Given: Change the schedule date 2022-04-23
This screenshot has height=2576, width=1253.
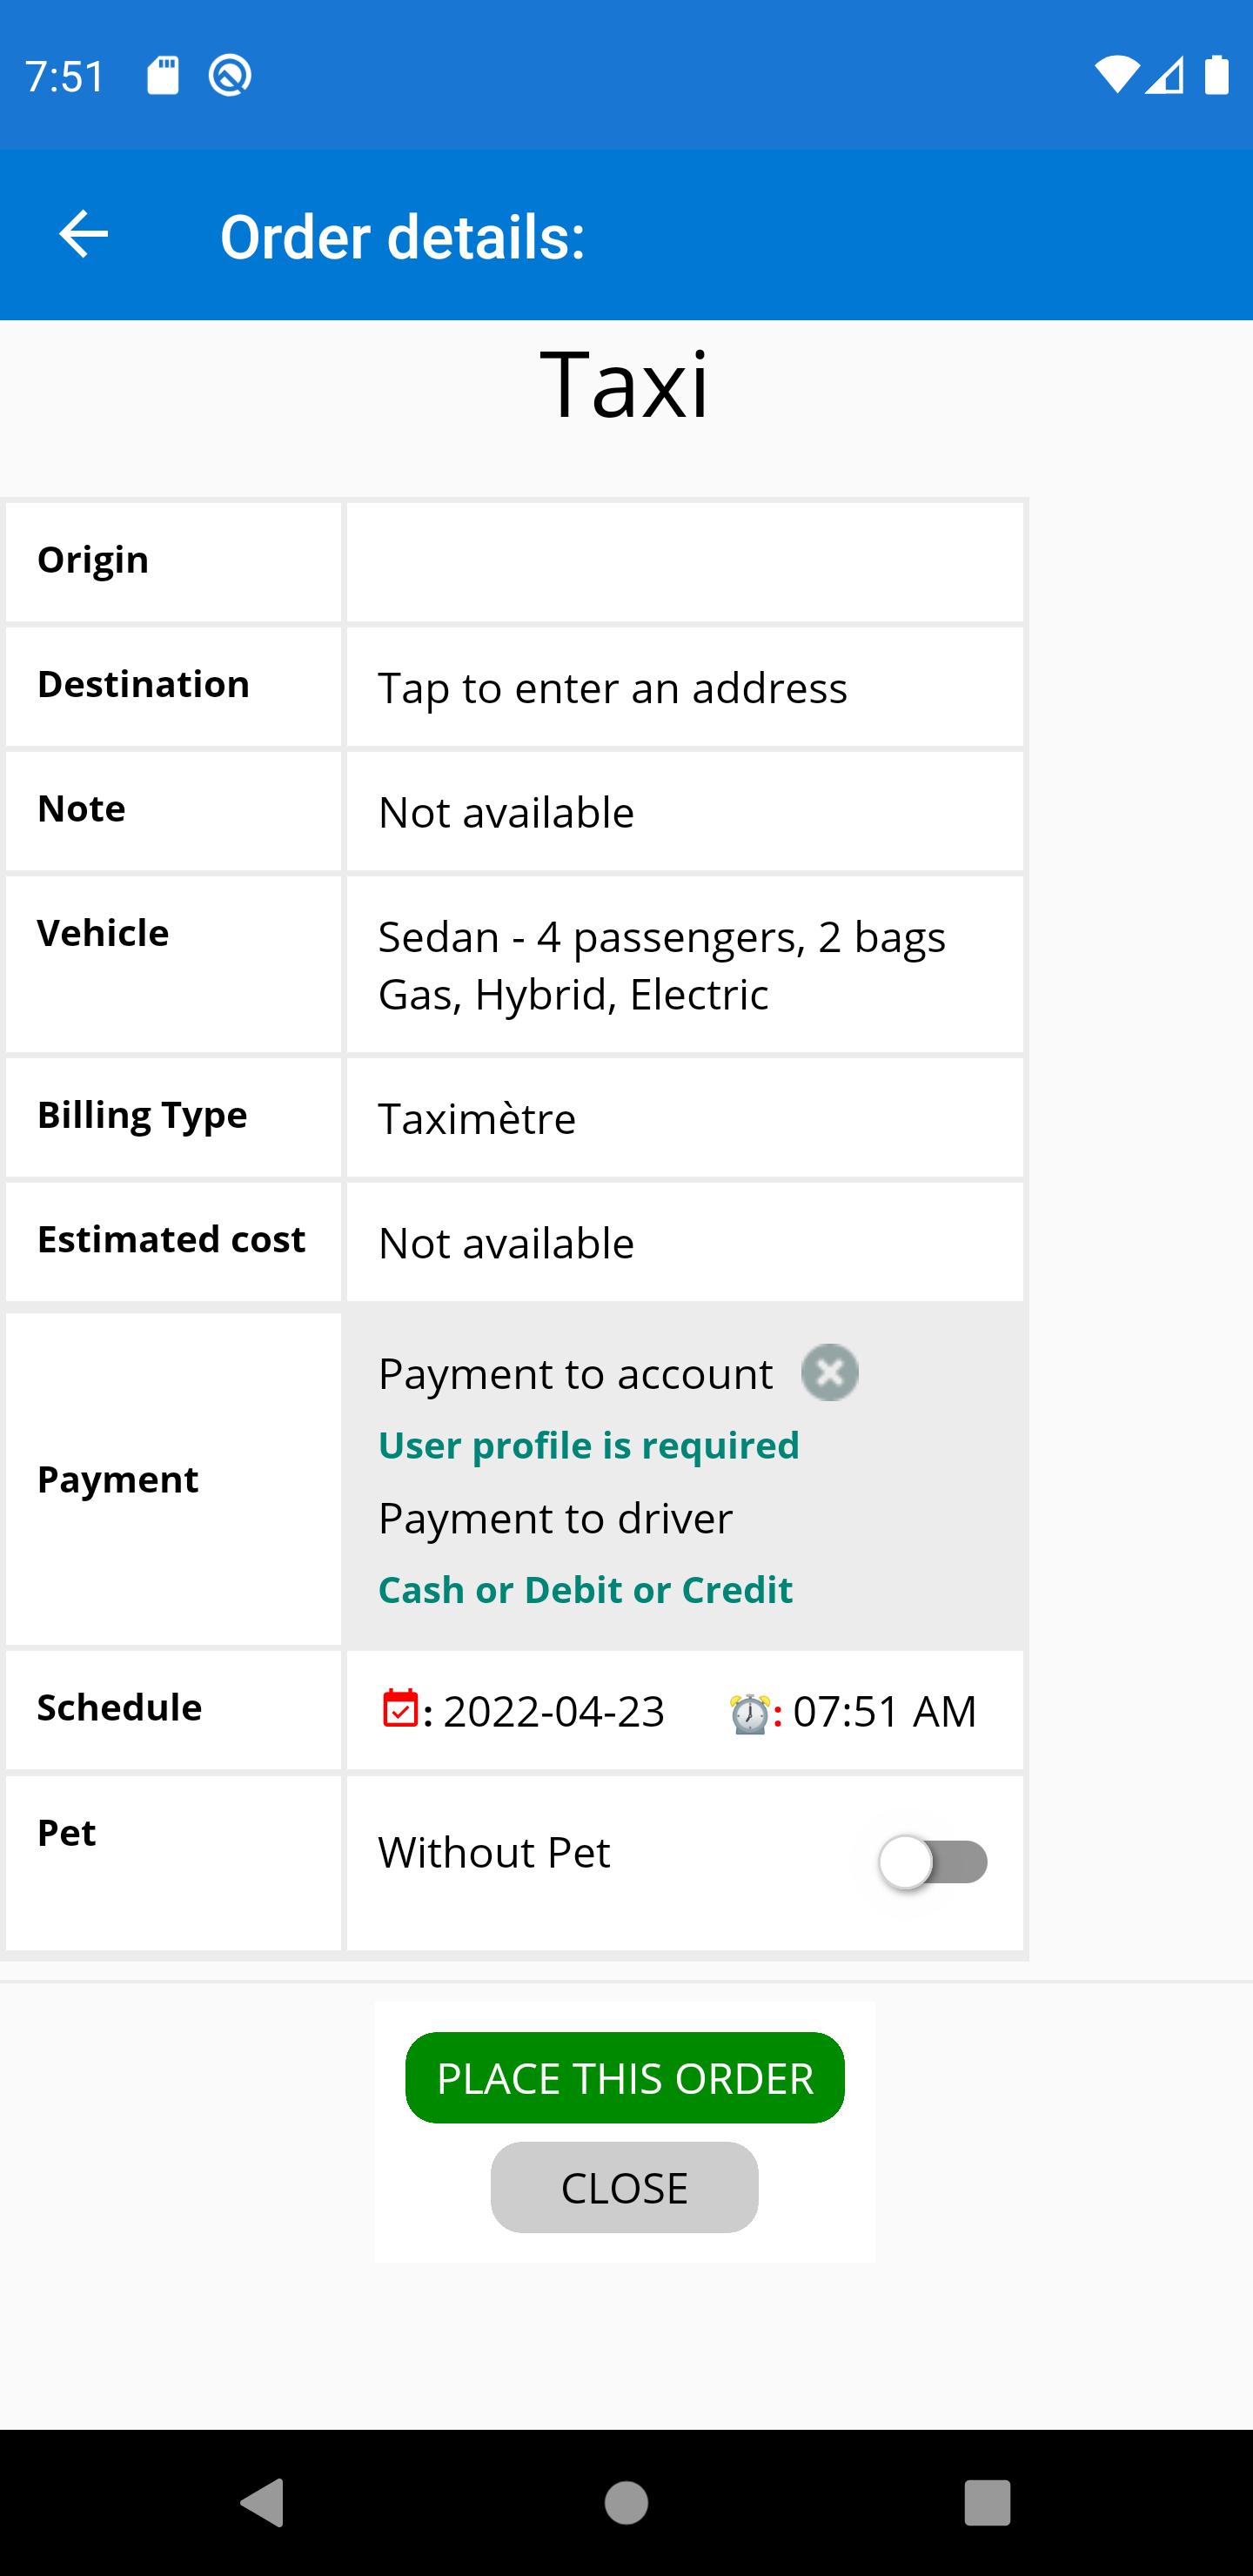Looking at the screenshot, I should [x=554, y=1711].
